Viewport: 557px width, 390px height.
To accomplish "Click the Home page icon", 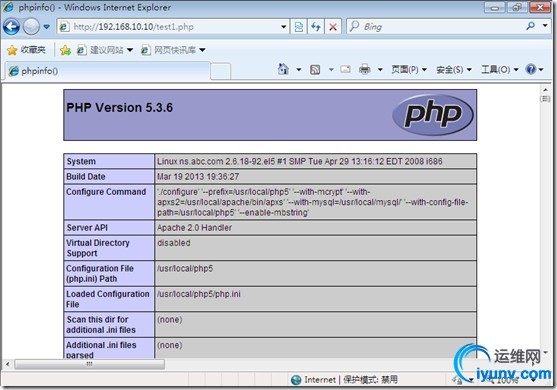I will (x=283, y=69).
